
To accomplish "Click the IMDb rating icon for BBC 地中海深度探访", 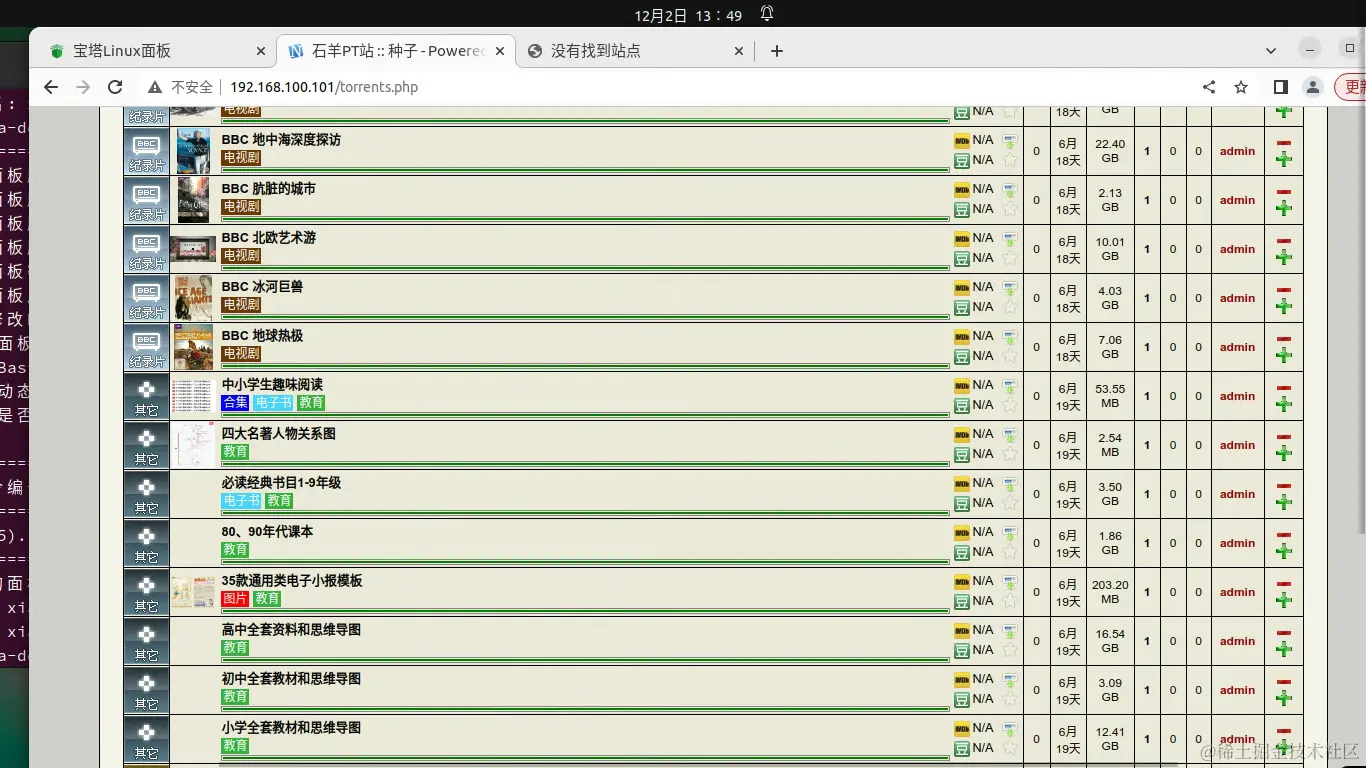I will pyautogui.click(x=962, y=140).
